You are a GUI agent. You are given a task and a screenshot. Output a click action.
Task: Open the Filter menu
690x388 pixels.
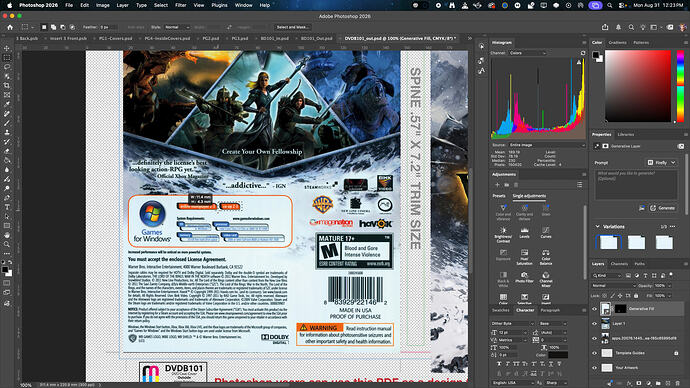[x=180, y=5]
